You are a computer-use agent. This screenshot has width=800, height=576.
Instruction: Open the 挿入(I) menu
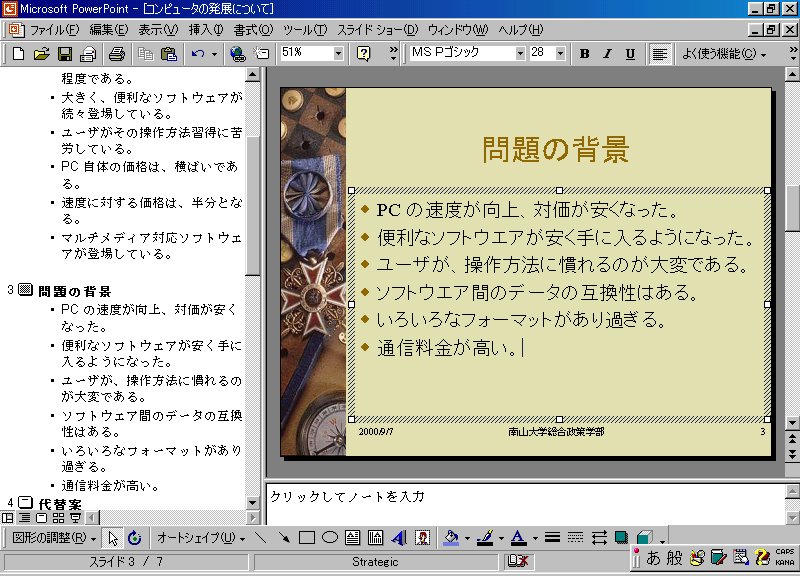tap(206, 30)
